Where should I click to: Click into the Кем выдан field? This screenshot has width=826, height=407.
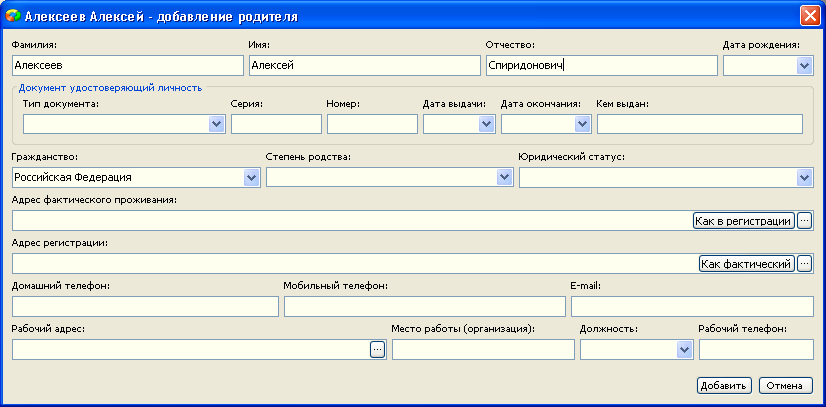tap(700, 124)
